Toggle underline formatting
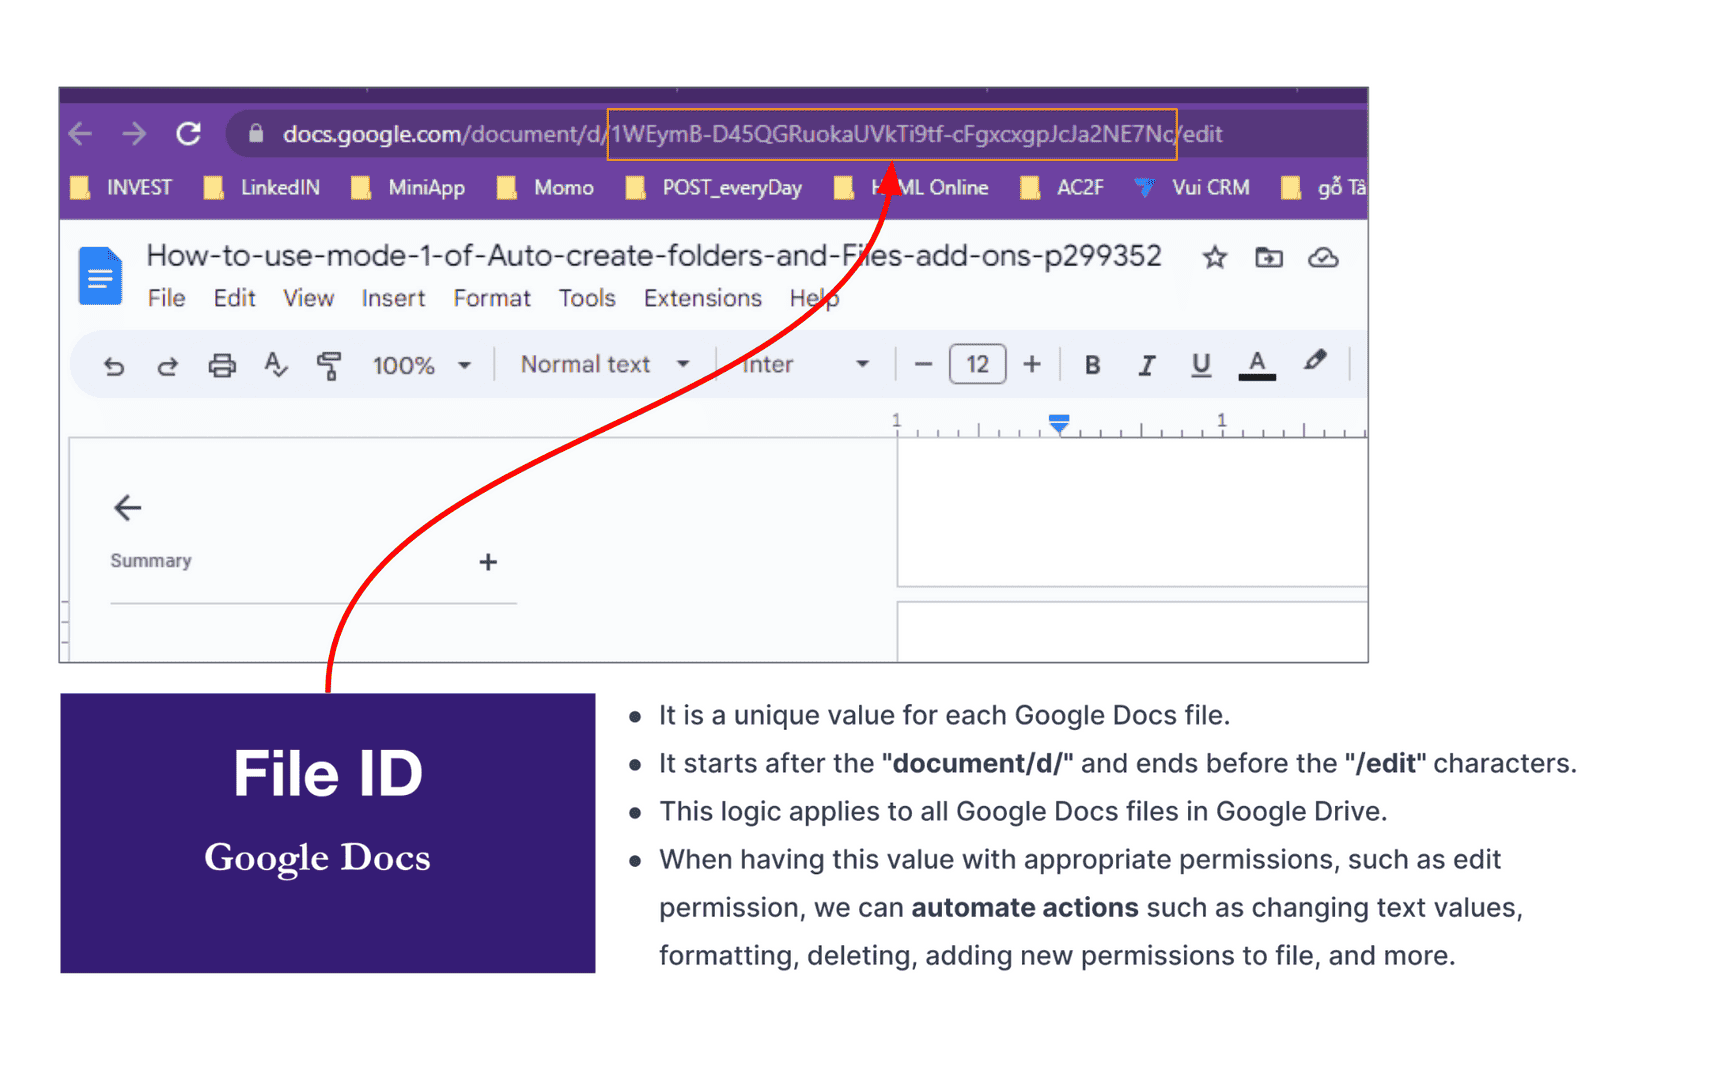1710x1069 pixels. coord(1200,364)
